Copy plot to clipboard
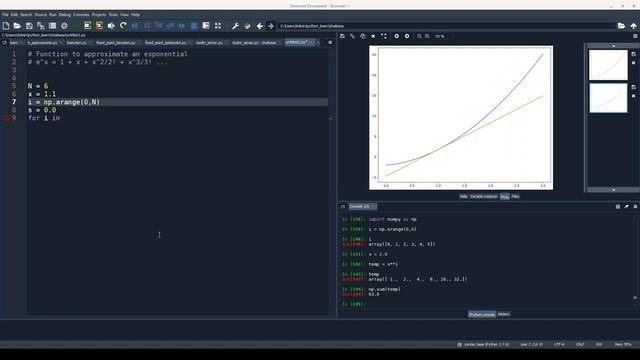The image size is (640, 360). 363,36
